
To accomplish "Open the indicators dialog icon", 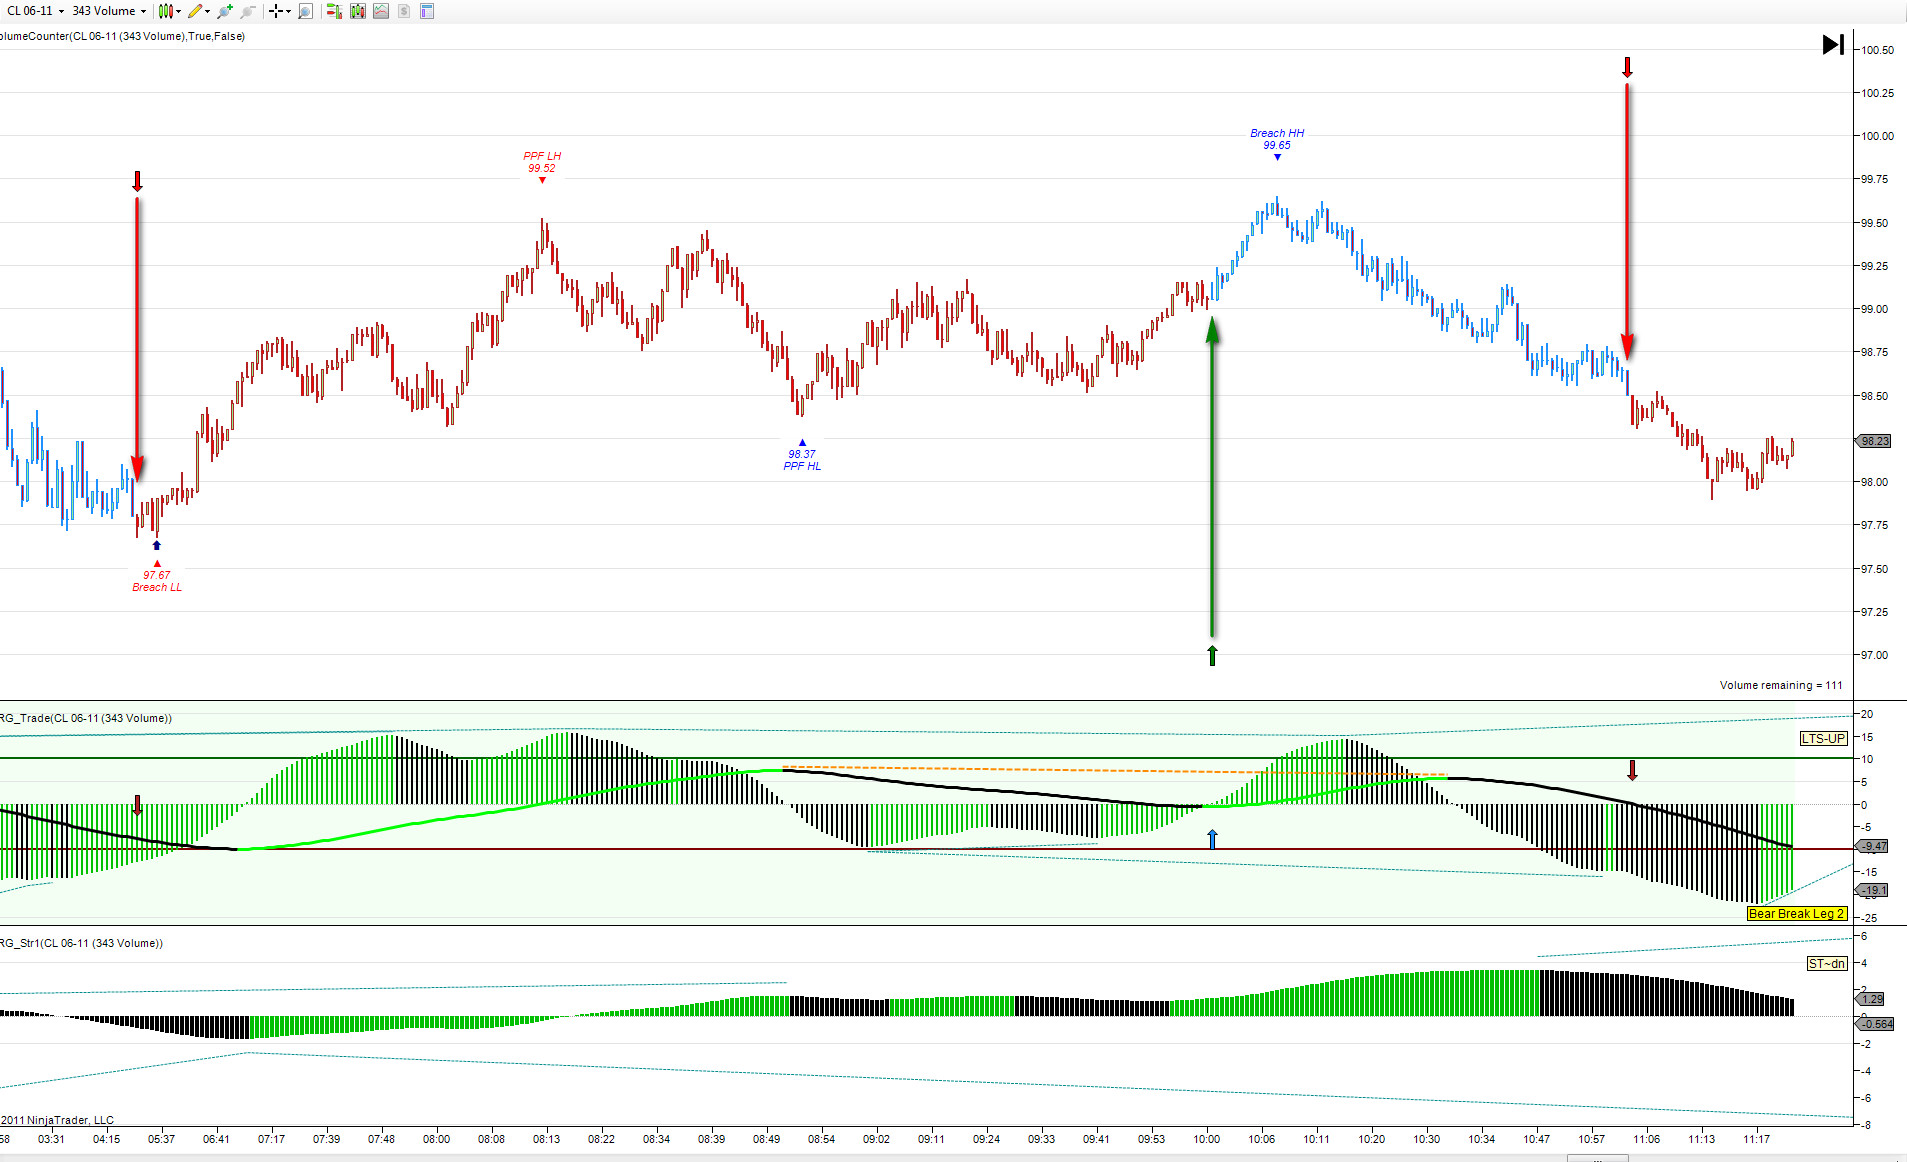I will point(381,11).
